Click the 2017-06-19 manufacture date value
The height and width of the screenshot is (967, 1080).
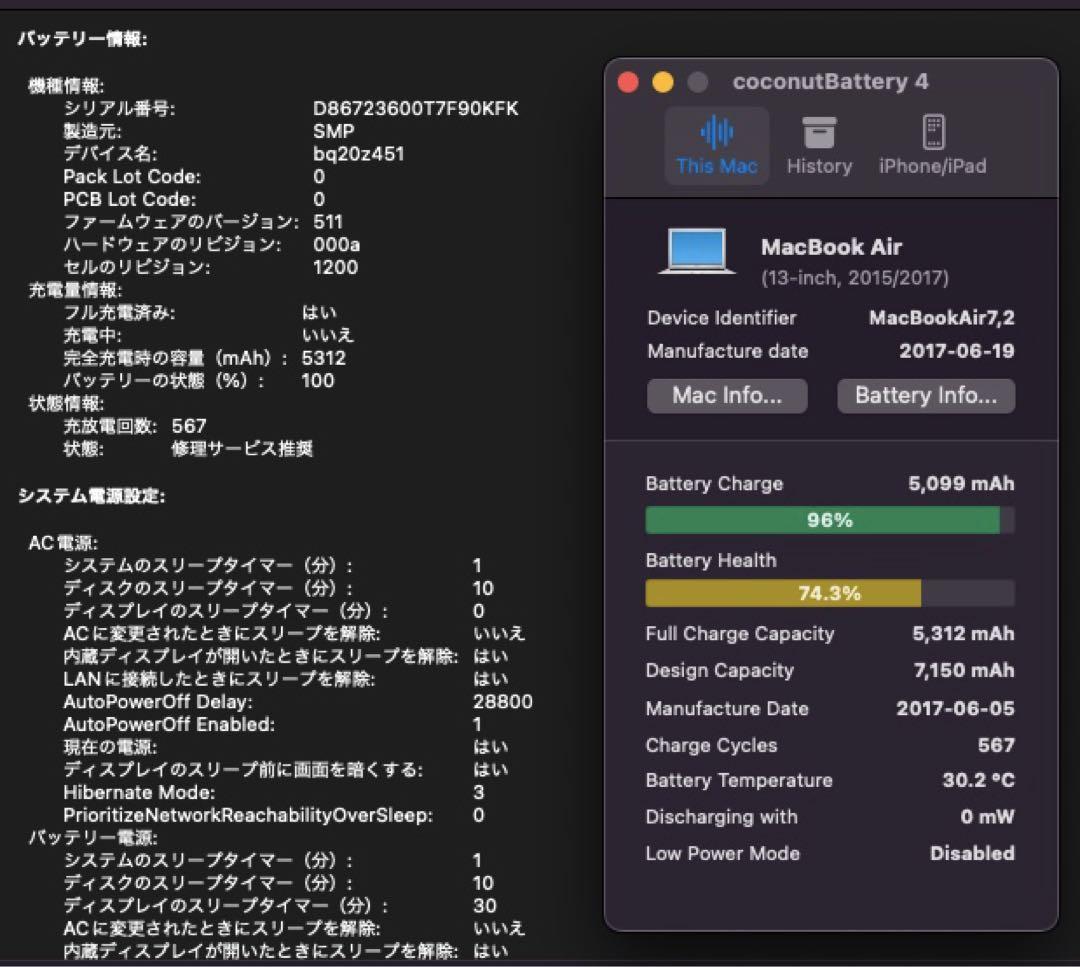(955, 351)
